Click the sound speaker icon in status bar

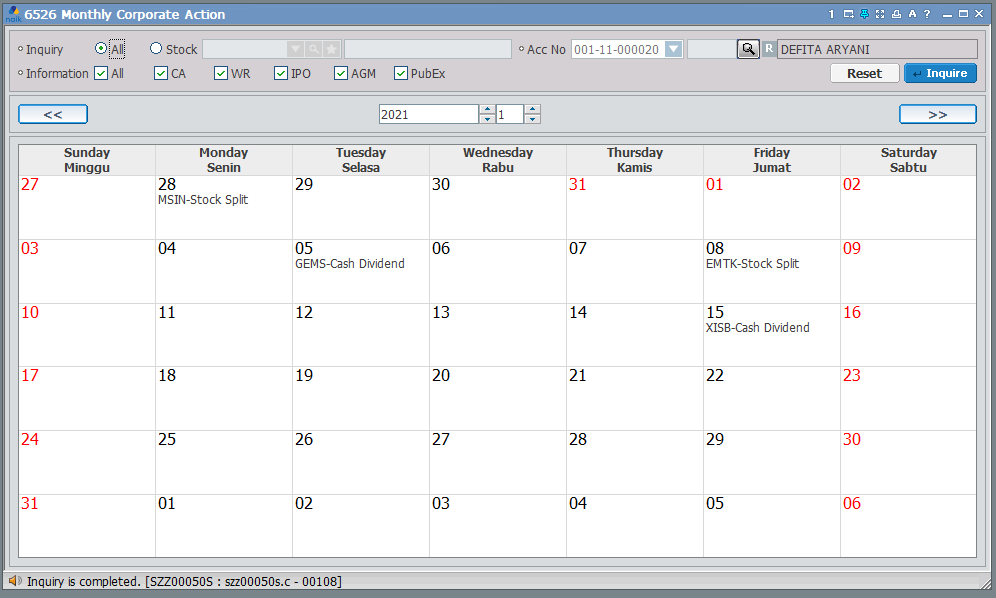[14, 581]
